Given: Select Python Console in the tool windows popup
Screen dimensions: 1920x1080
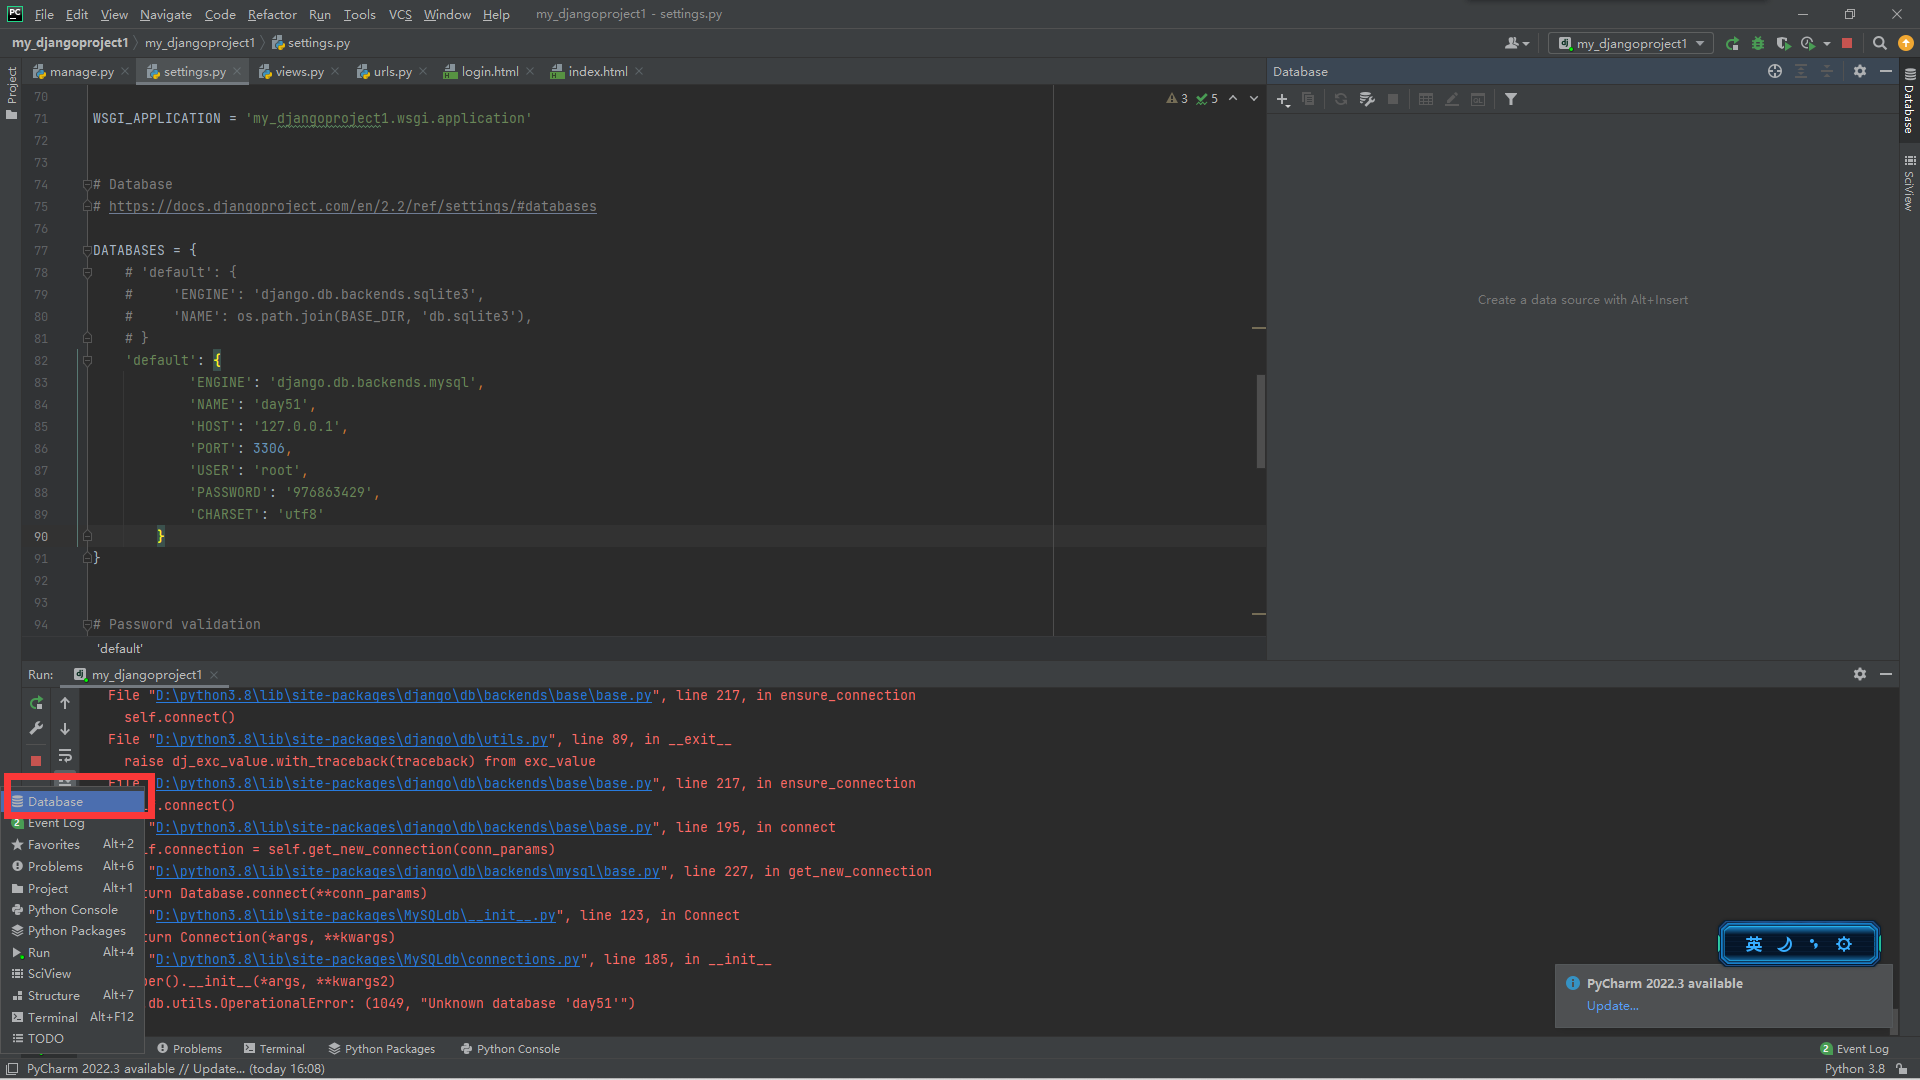Looking at the screenshot, I should [75, 909].
